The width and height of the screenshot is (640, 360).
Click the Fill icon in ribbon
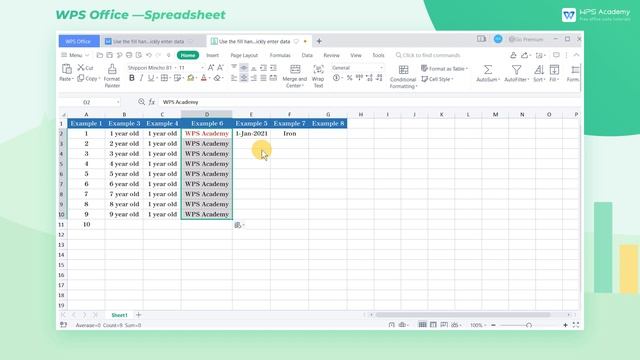coord(554,69)
